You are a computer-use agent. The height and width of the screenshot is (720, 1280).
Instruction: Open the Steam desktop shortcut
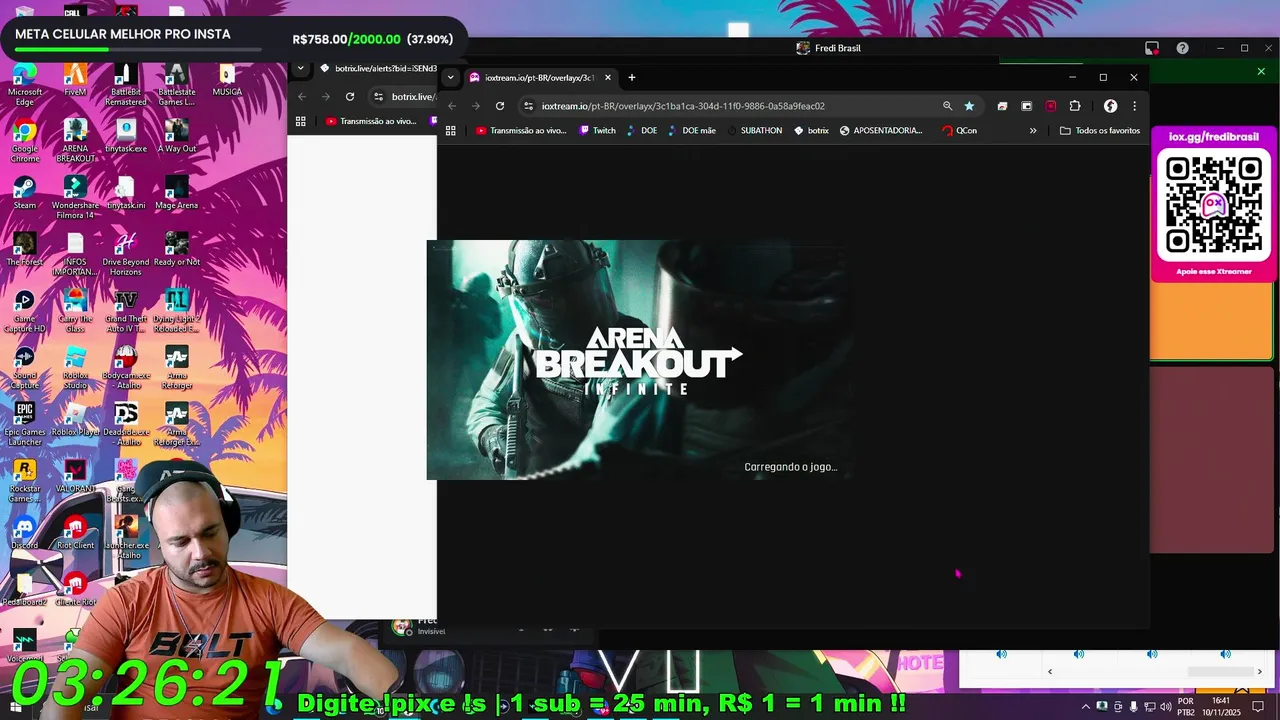click(25, 193)
